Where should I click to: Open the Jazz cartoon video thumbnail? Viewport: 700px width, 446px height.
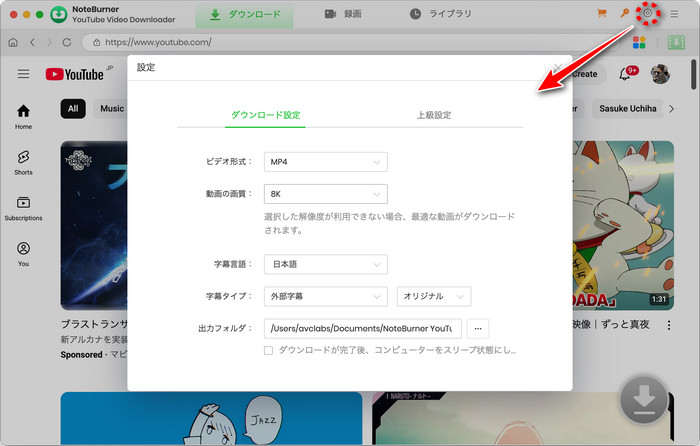(211, 419)
